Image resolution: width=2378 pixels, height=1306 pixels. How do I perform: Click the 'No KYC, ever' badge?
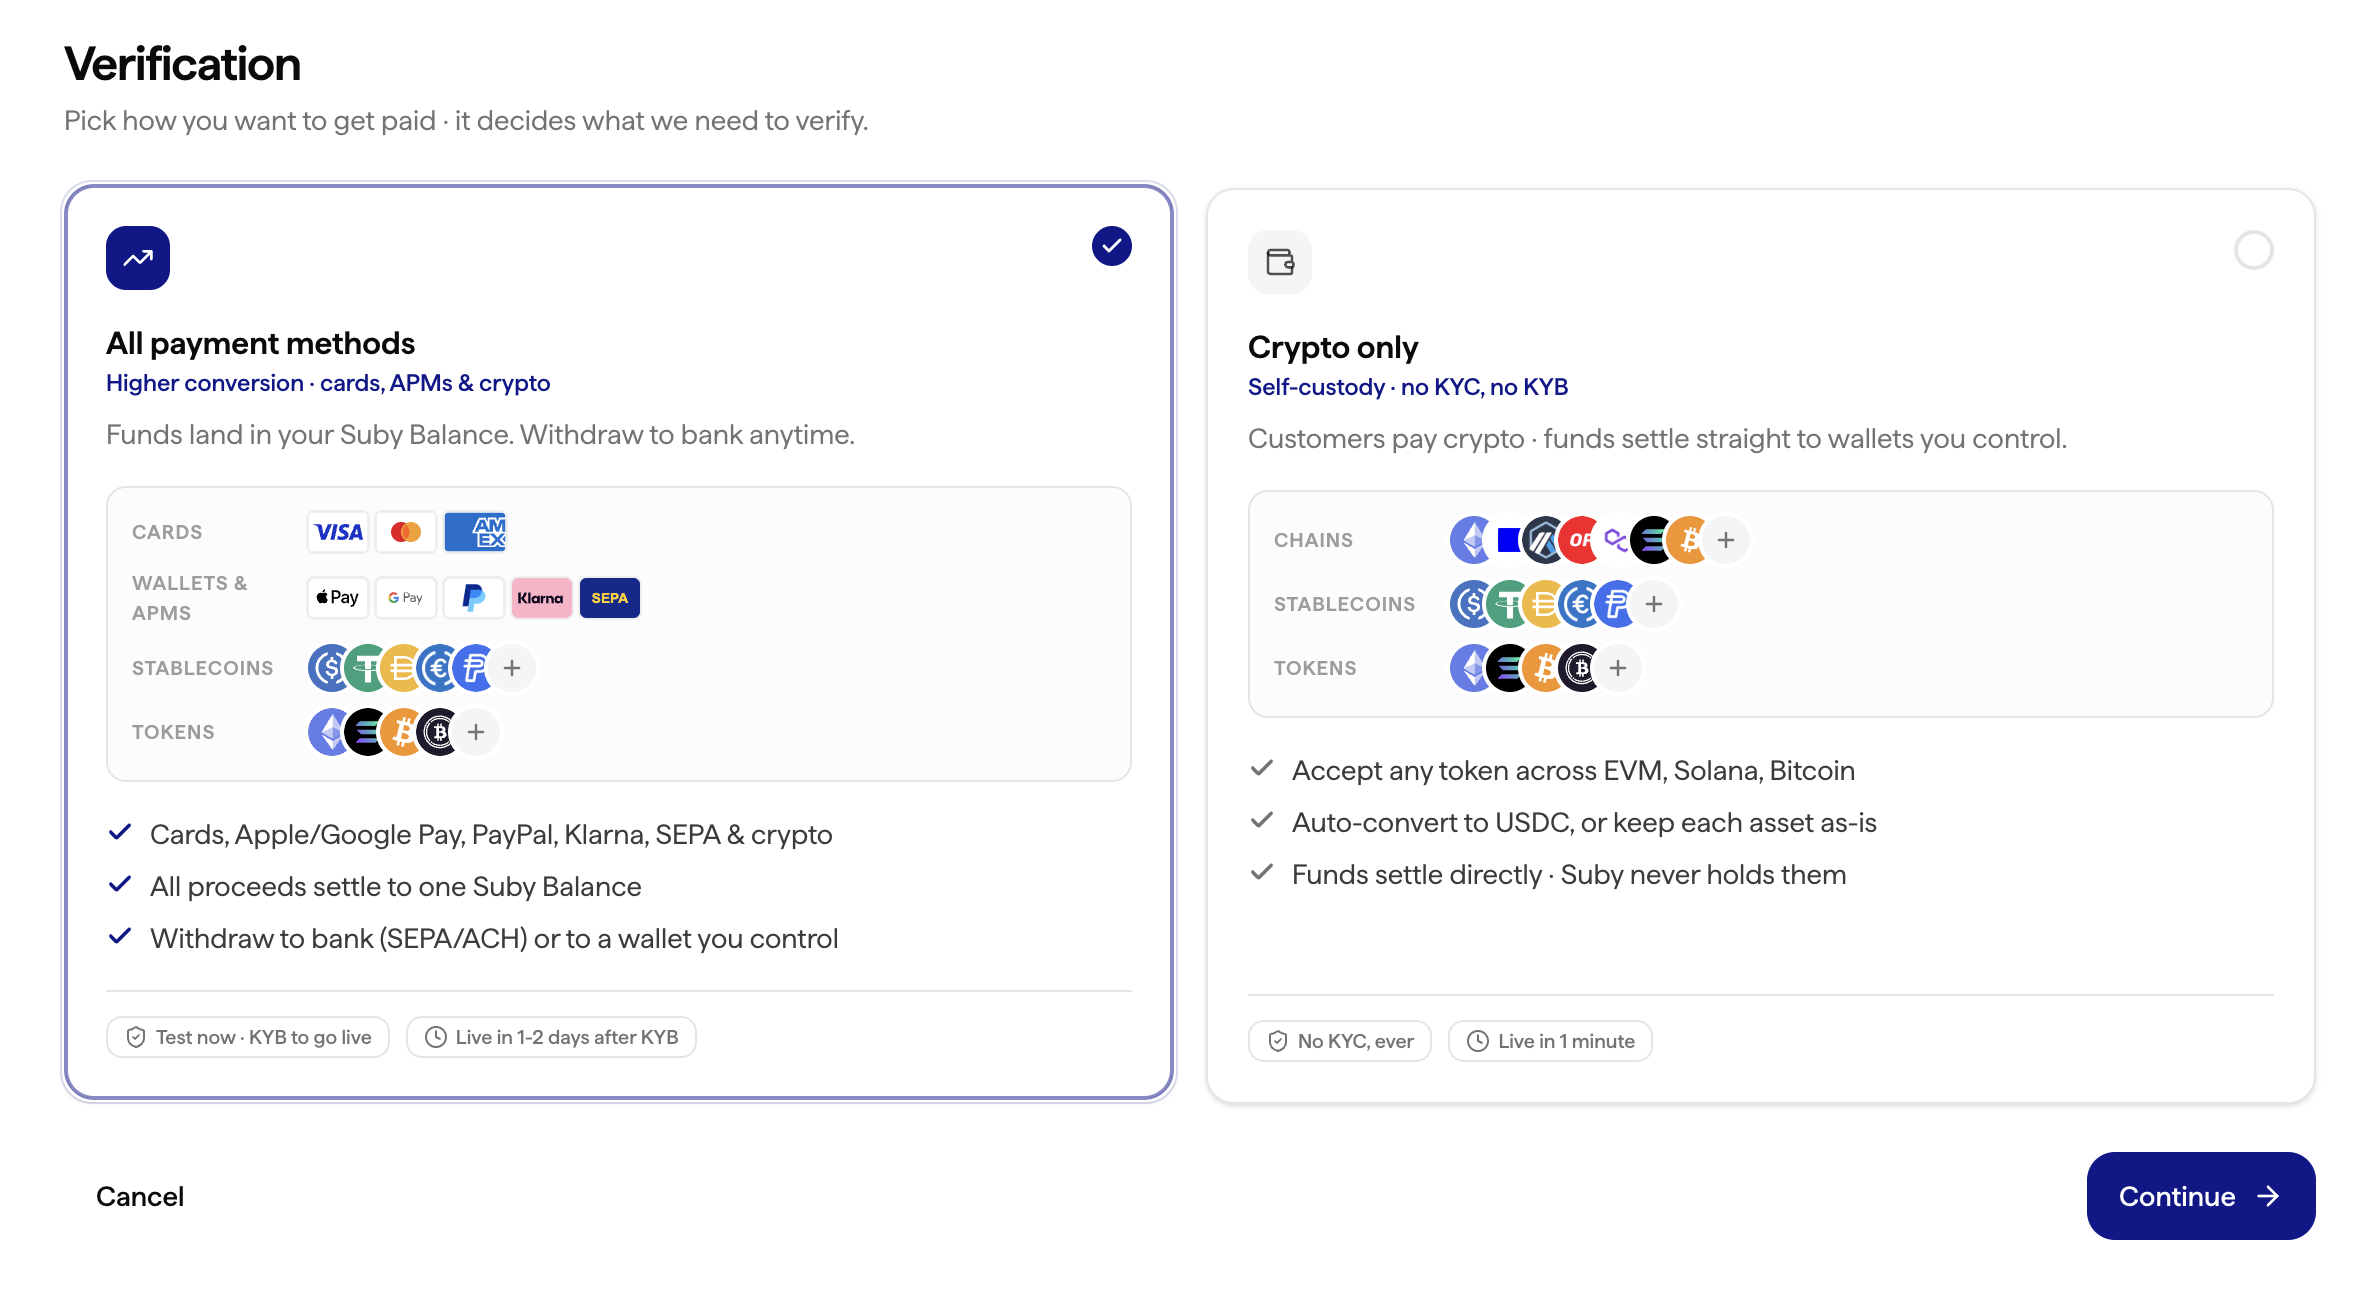coord(1340,1041)
